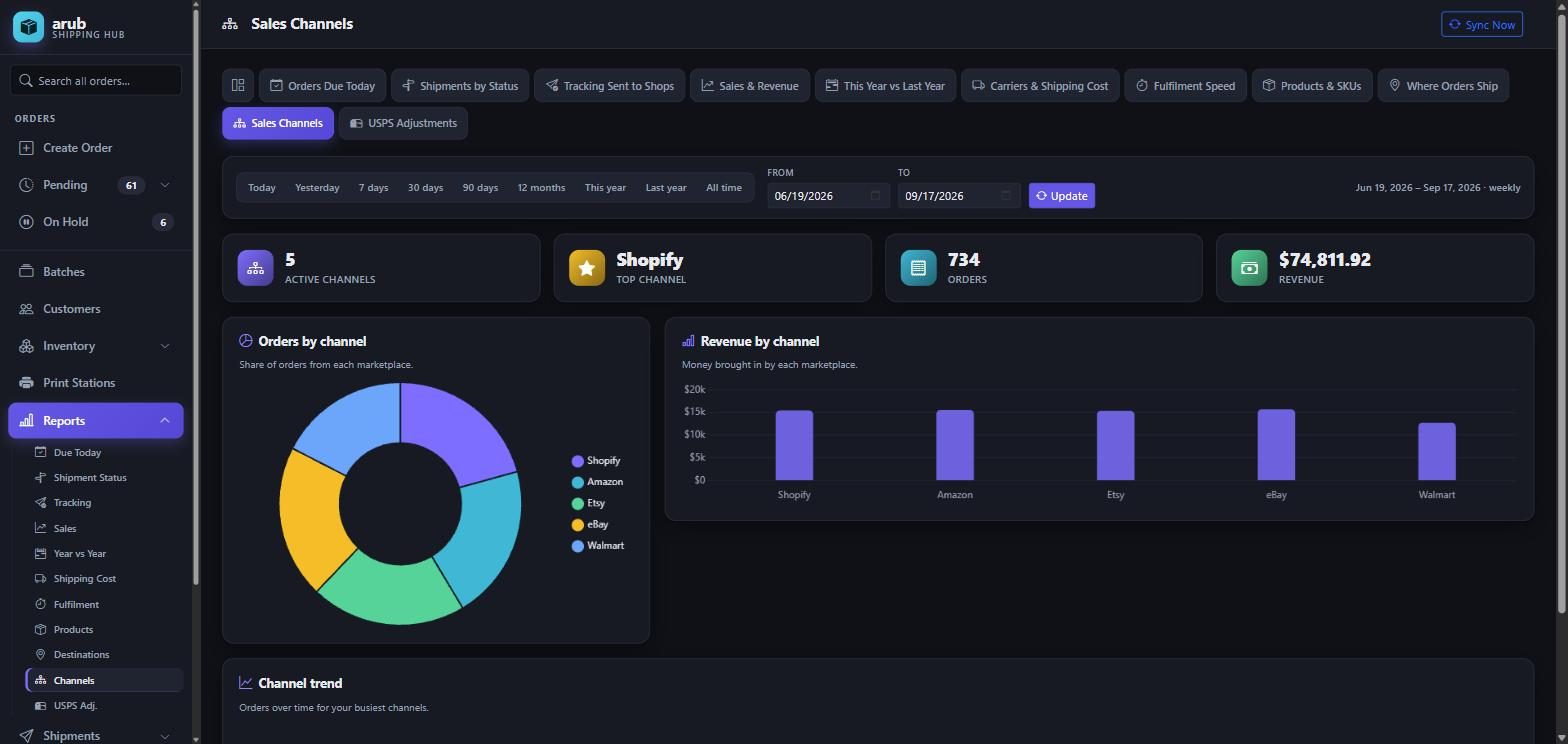The image size is (1568, 744).
Task: Open Year vs Year report in sidebar
Action: 80,554
